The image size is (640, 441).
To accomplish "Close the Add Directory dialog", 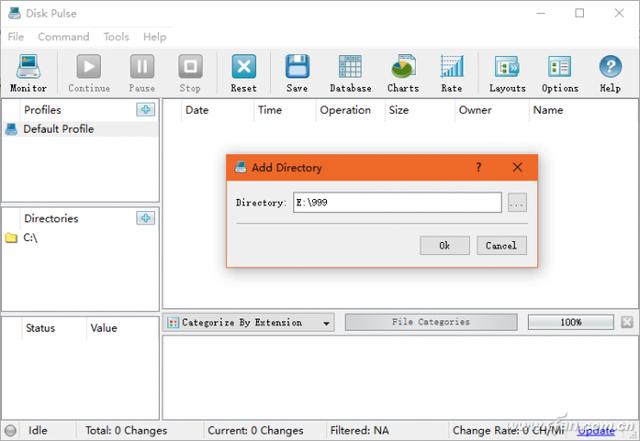I will (x=518, y=167).
